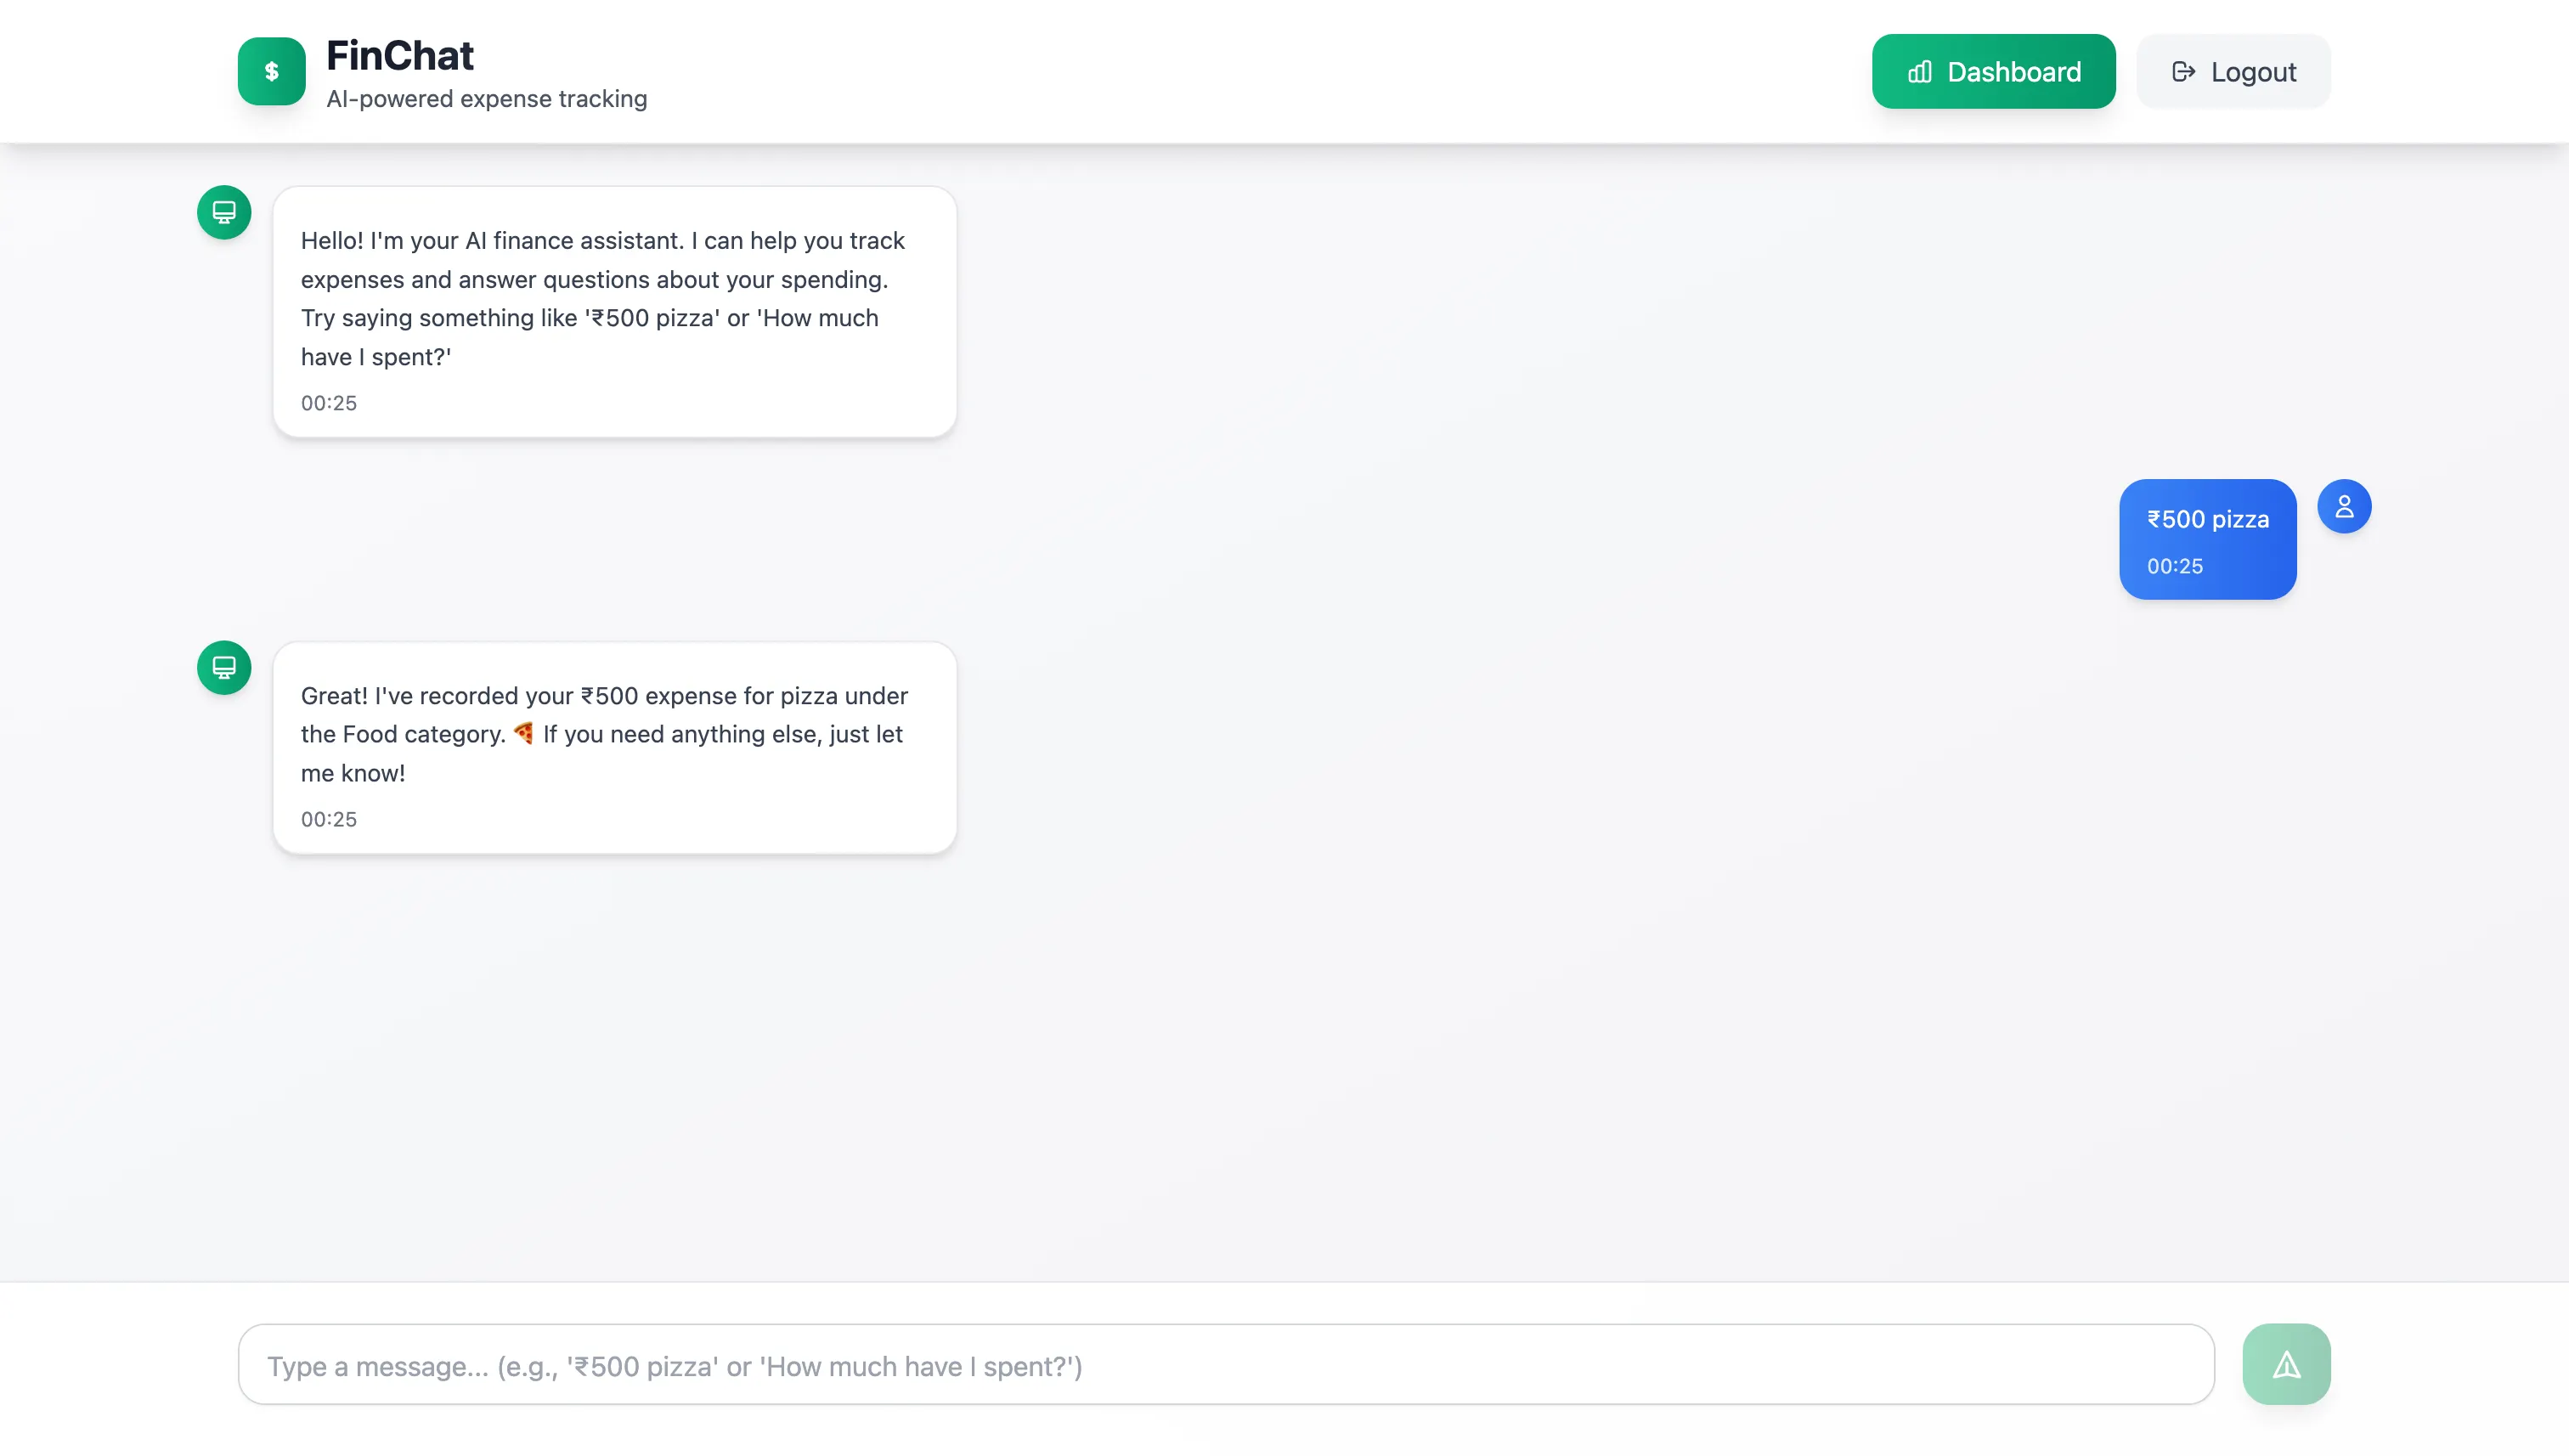Screen dimensions: 2569x1456
Task: Log out of FinChat
Action: pos(2232,71)
